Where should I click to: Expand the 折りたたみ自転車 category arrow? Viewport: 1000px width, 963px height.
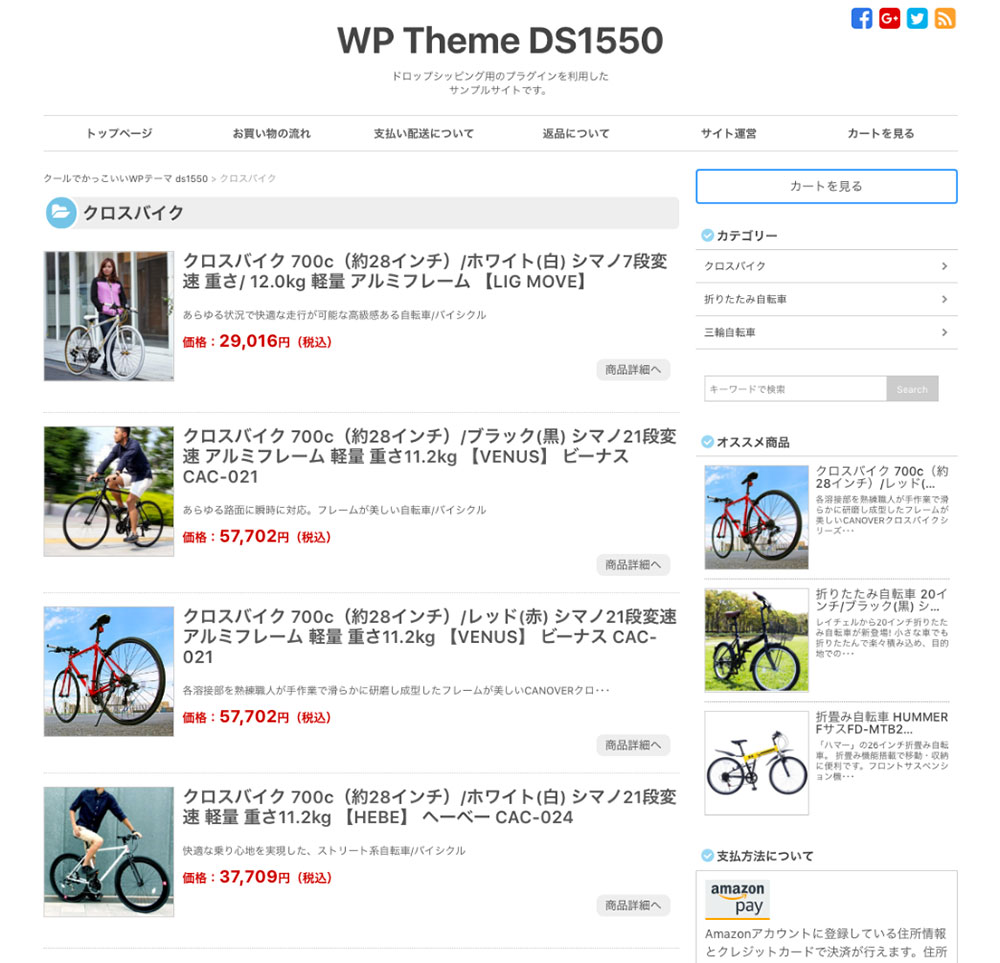(945, 299)
